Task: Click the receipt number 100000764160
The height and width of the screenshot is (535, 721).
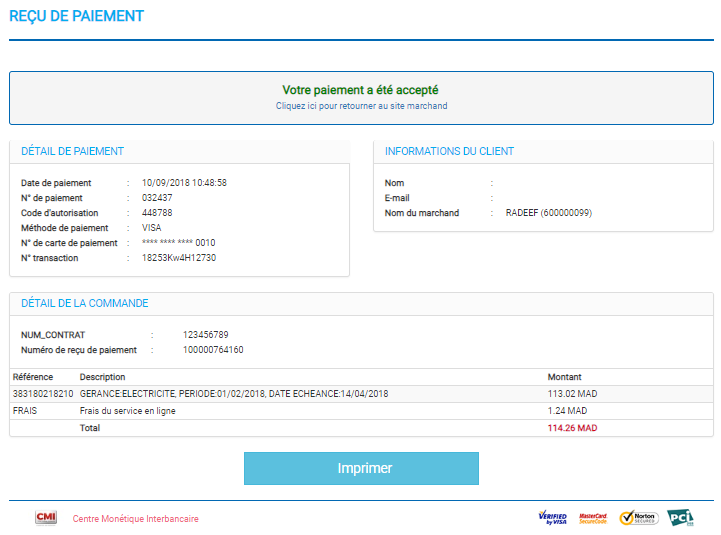Action: click(213, 350)
